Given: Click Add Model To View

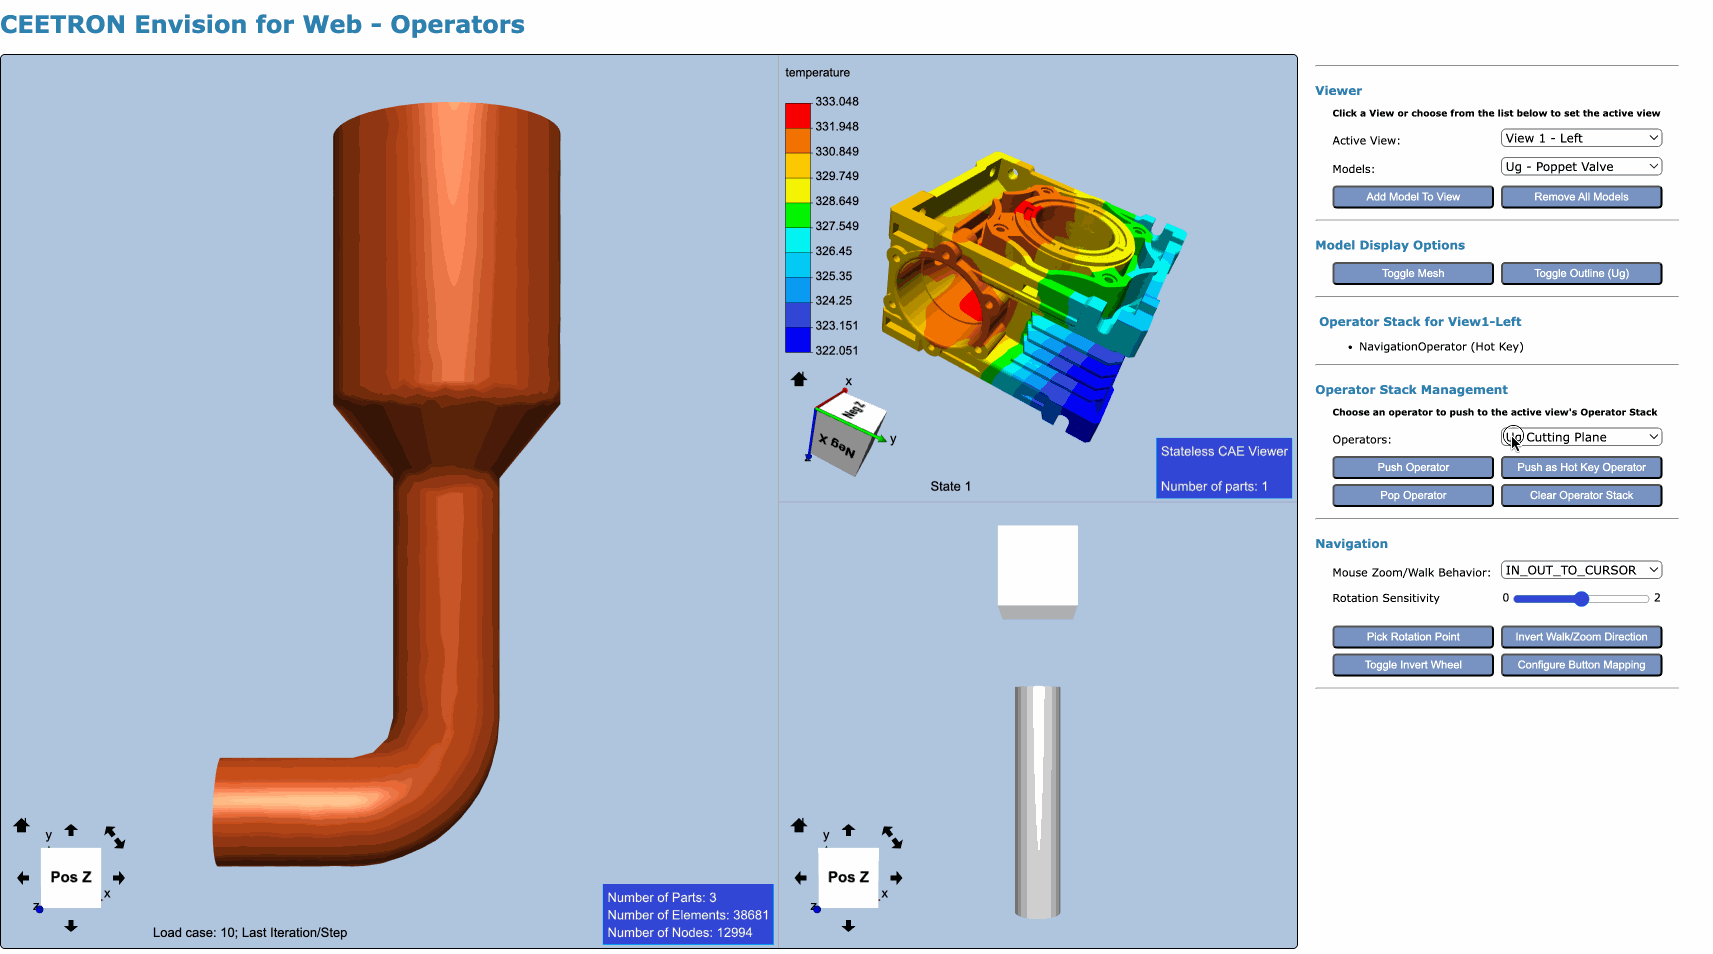Looking at the screenshot, I should (1412, 197).
